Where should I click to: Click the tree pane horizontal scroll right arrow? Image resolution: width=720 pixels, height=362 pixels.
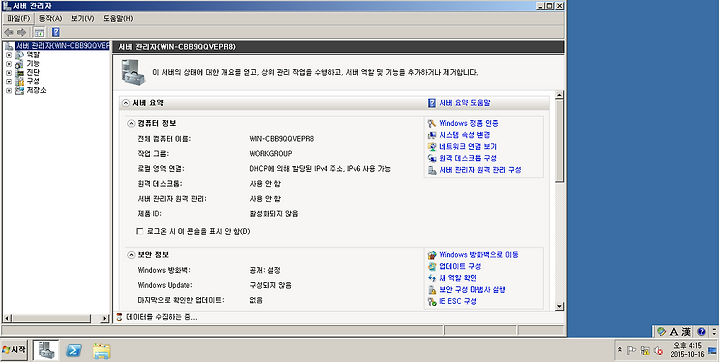point(105,318)
